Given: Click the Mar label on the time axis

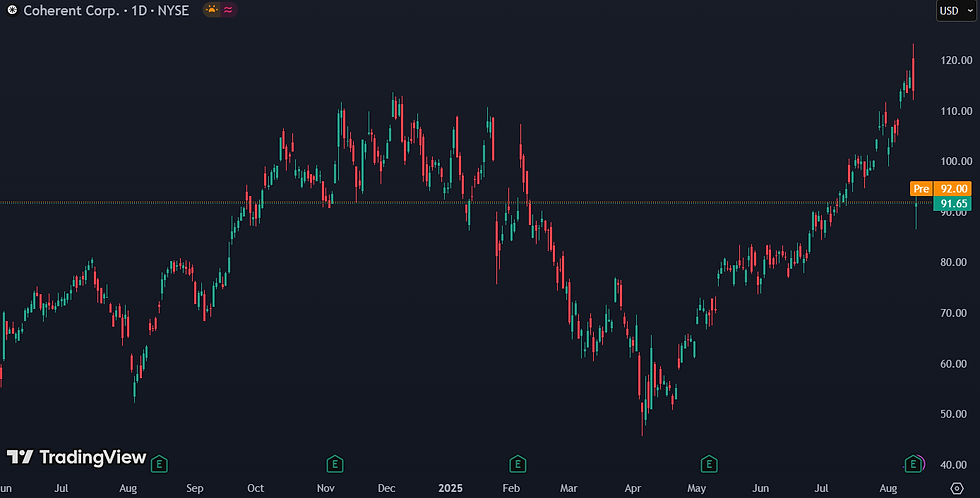Looking at the screenshot, I should [x=569, y=488].
